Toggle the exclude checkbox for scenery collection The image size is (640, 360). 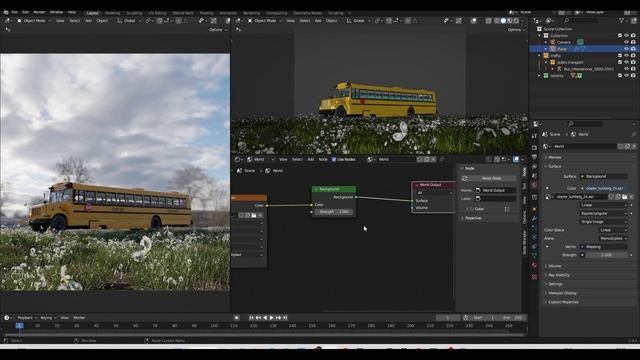click(620, 76)
